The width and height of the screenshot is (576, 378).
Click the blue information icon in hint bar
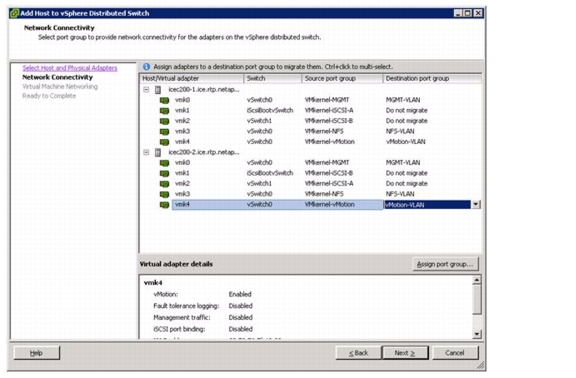point(146,67)
